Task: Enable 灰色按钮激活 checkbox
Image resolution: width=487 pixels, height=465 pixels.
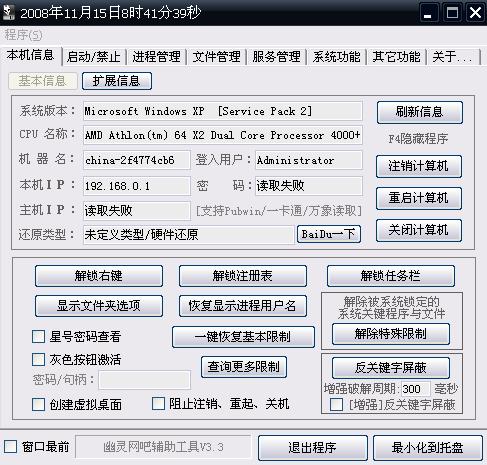Action: [38, 360]
